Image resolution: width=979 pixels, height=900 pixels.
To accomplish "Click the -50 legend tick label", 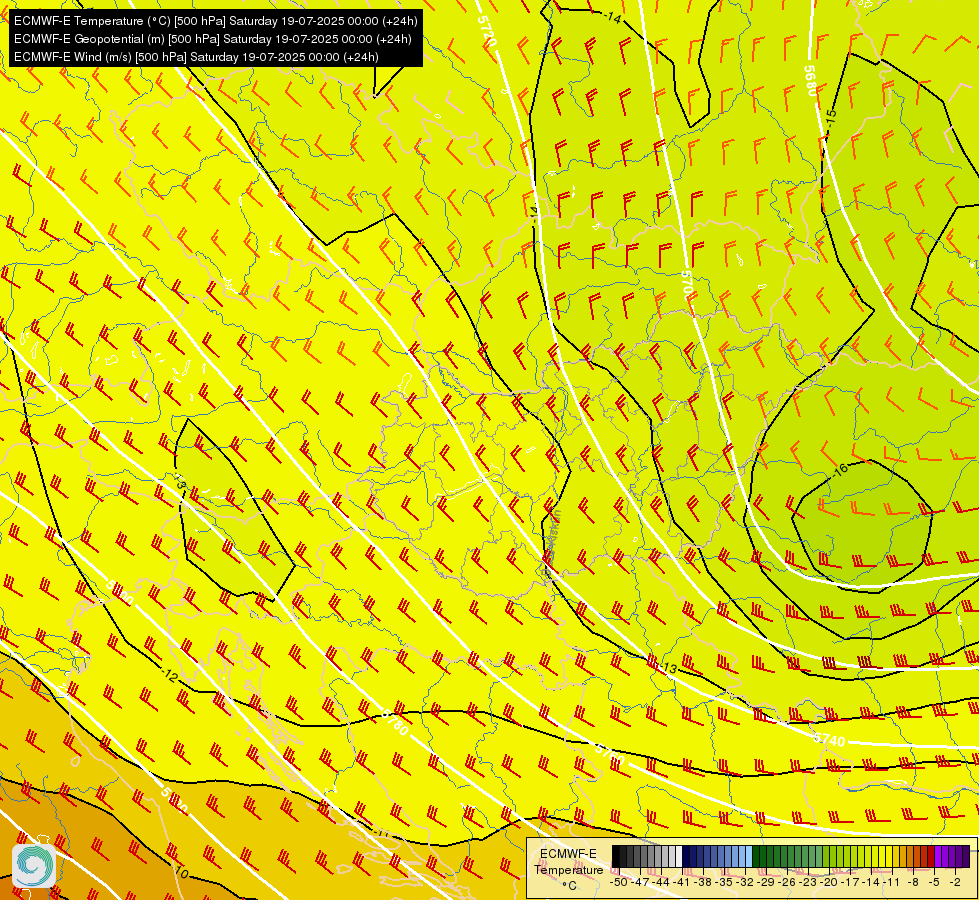I will pyautogui.click(x=618, y=882).
